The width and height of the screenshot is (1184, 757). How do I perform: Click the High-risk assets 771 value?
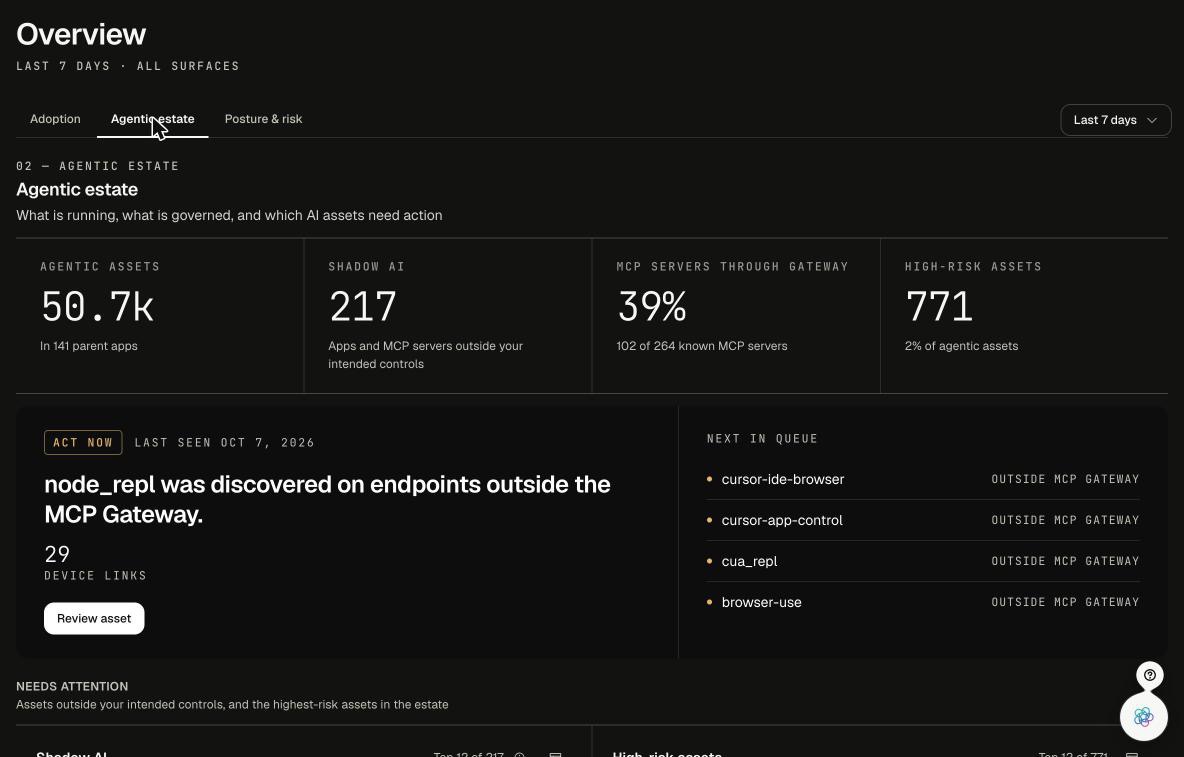[939, 306]
